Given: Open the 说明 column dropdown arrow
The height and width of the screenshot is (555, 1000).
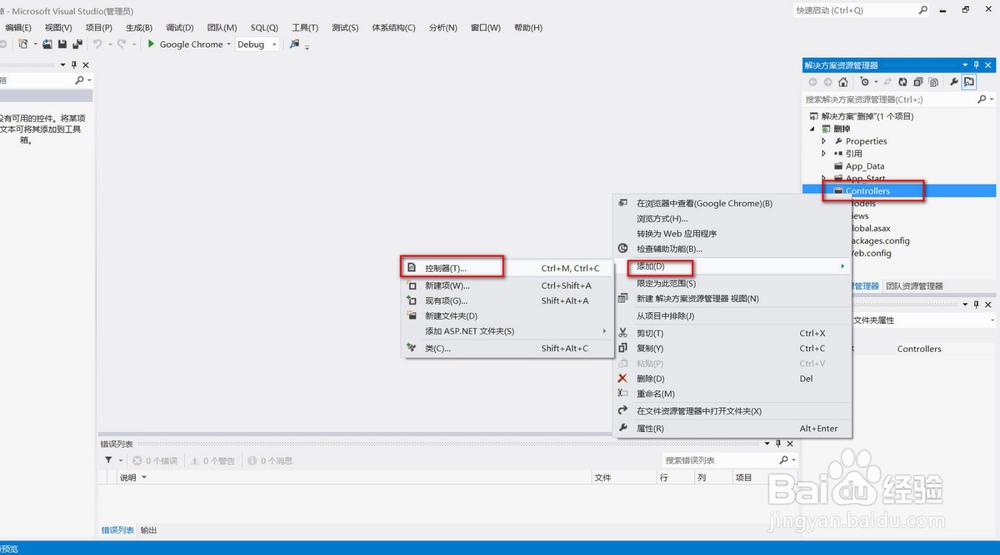Looking at the screenshot, I should tap(144, 477).
